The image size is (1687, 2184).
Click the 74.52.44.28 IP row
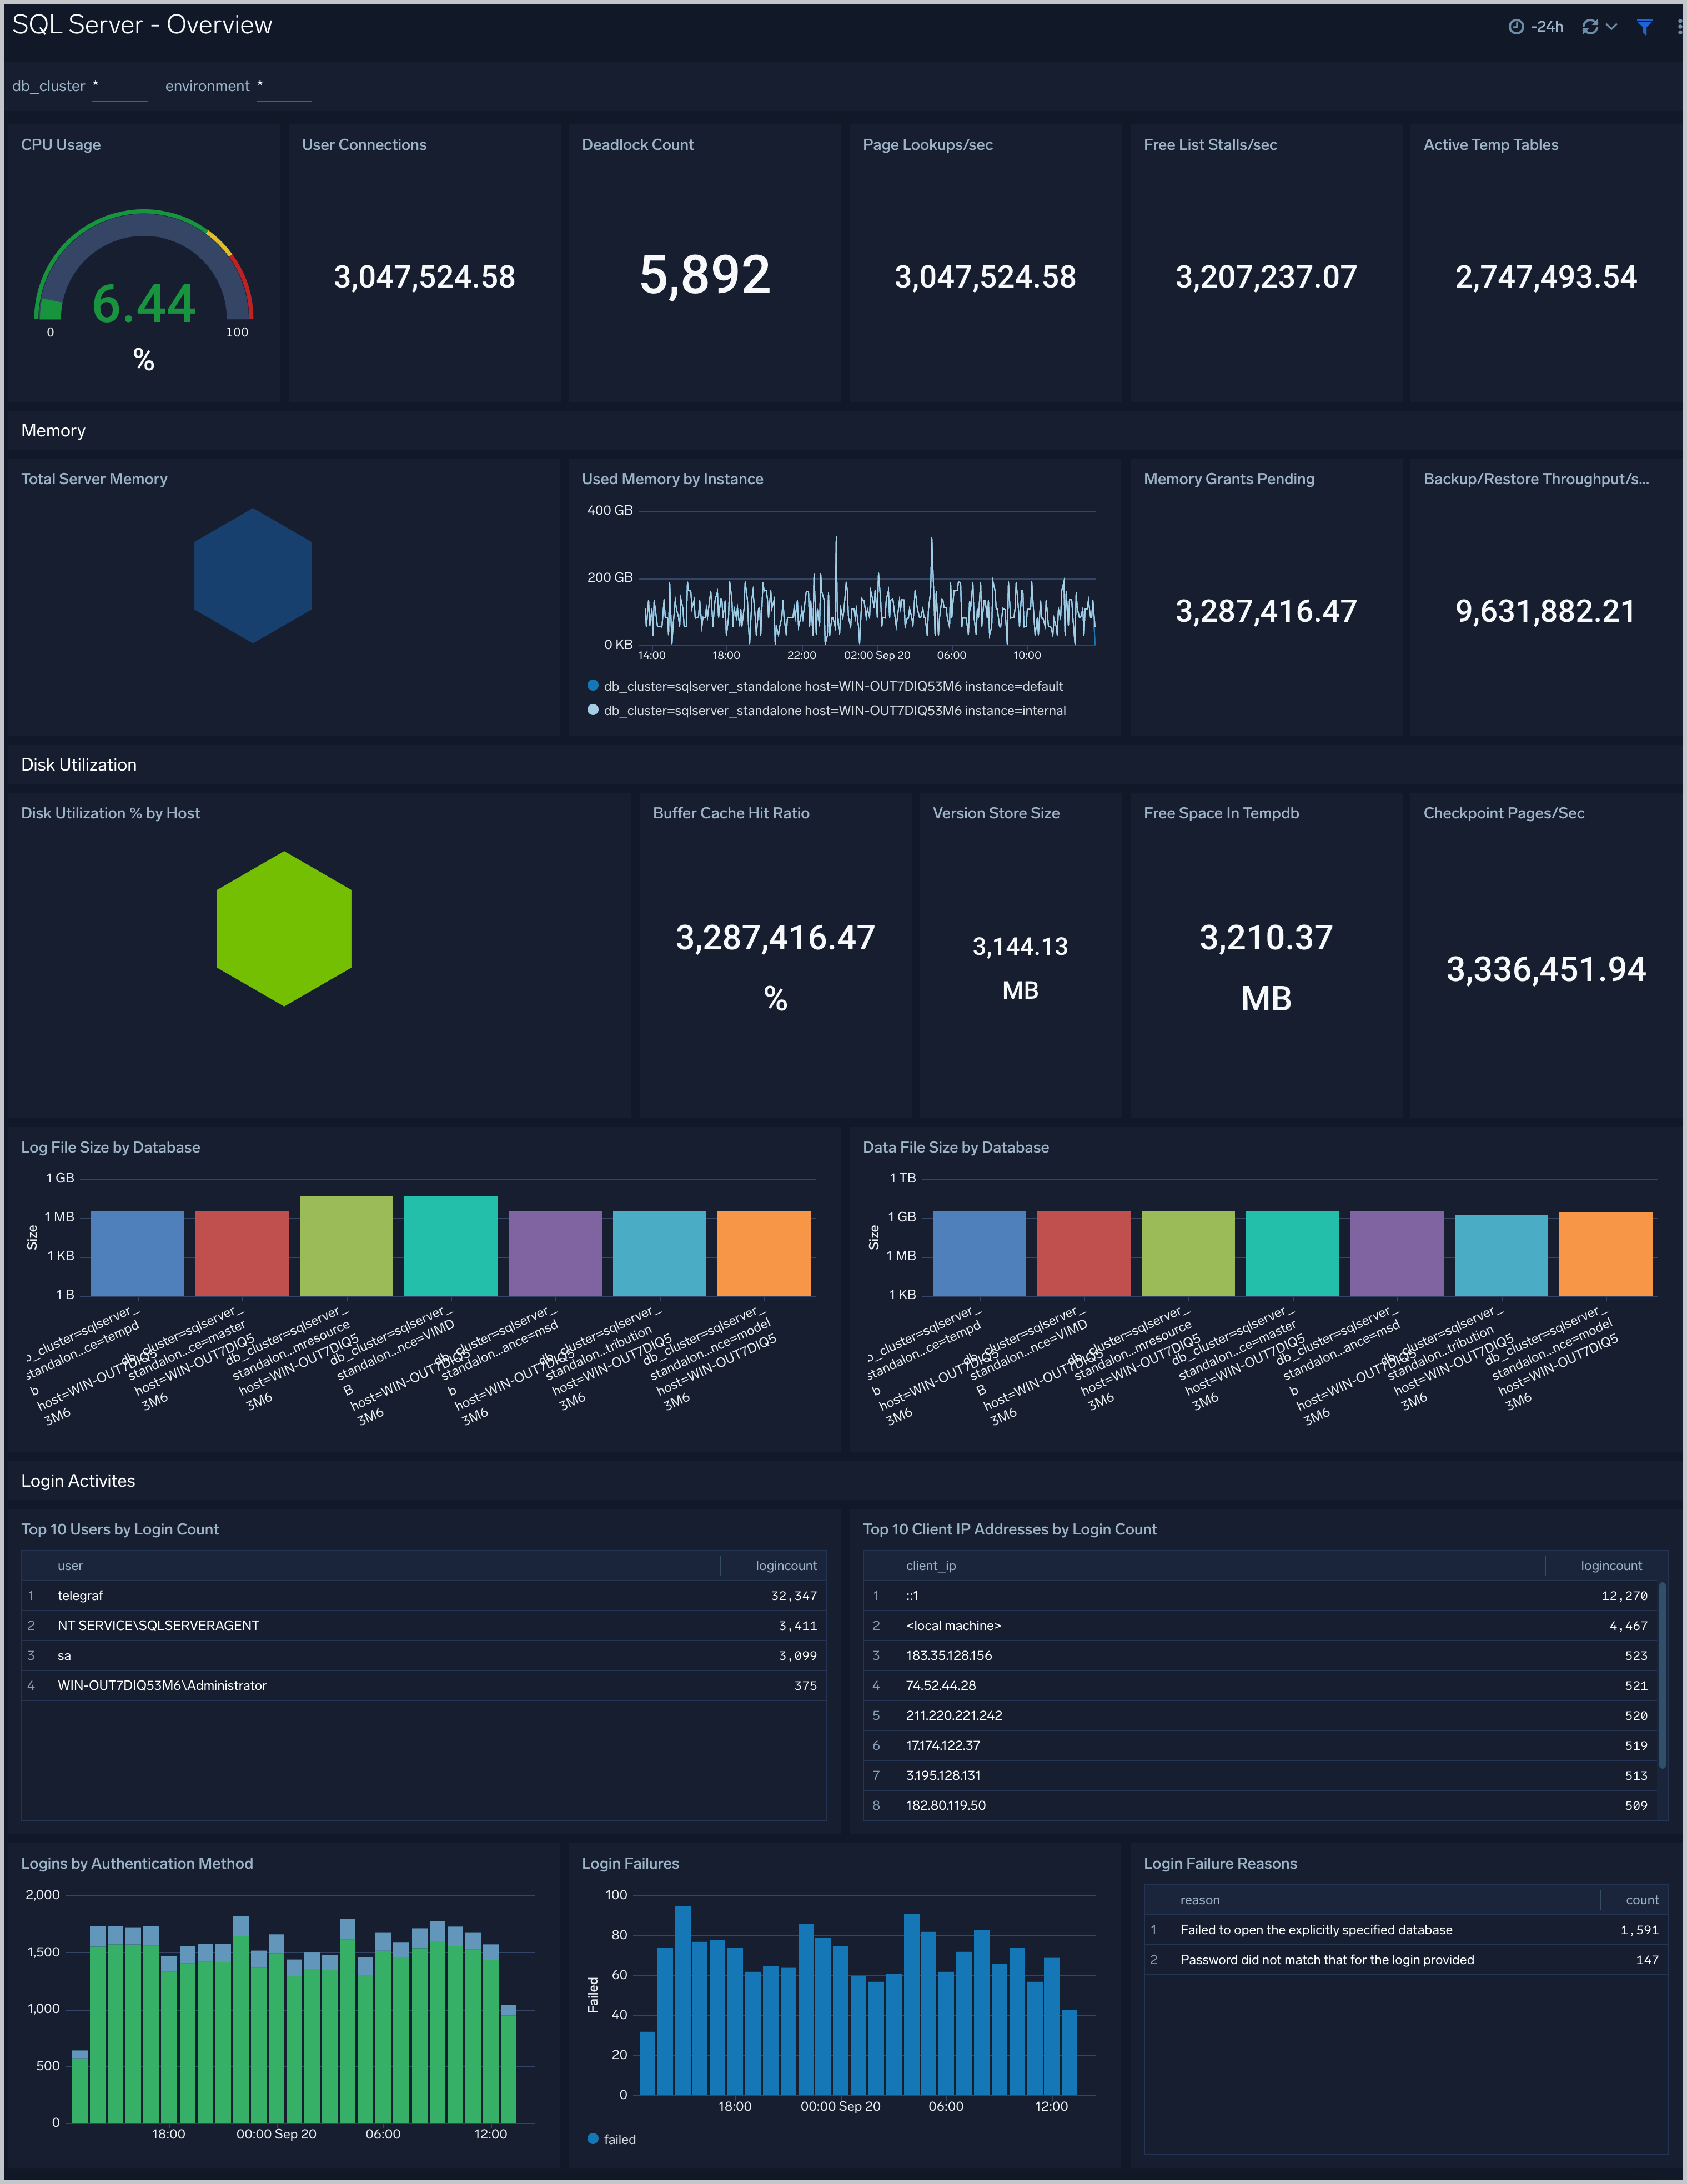(x=1260, y=1685)
